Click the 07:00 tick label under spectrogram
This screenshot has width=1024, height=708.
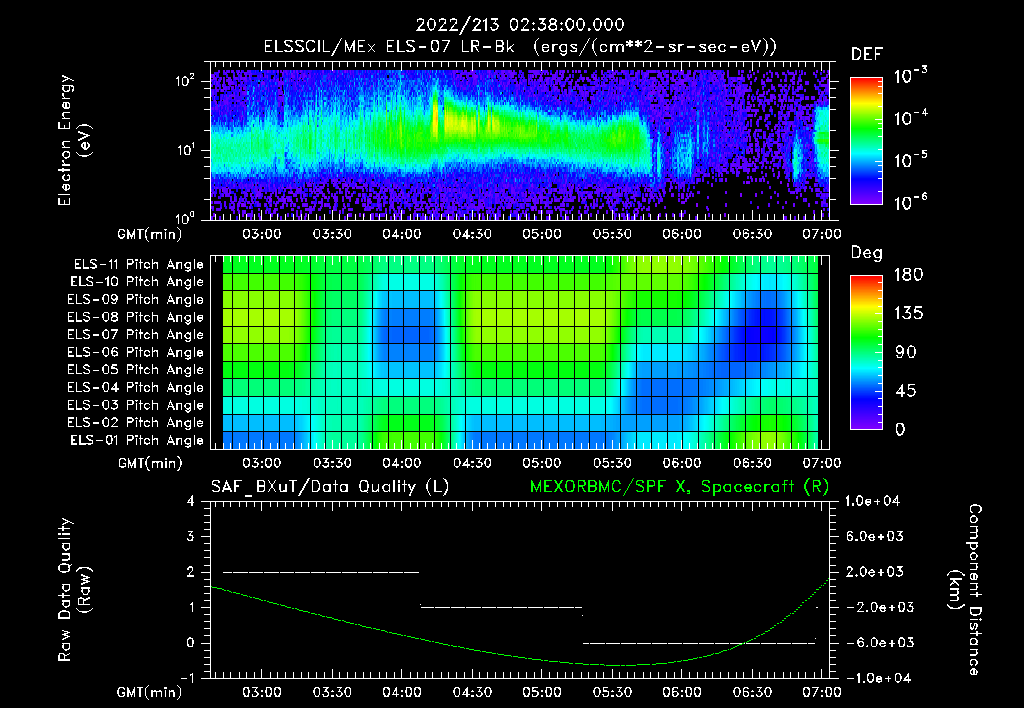point(822,234)
